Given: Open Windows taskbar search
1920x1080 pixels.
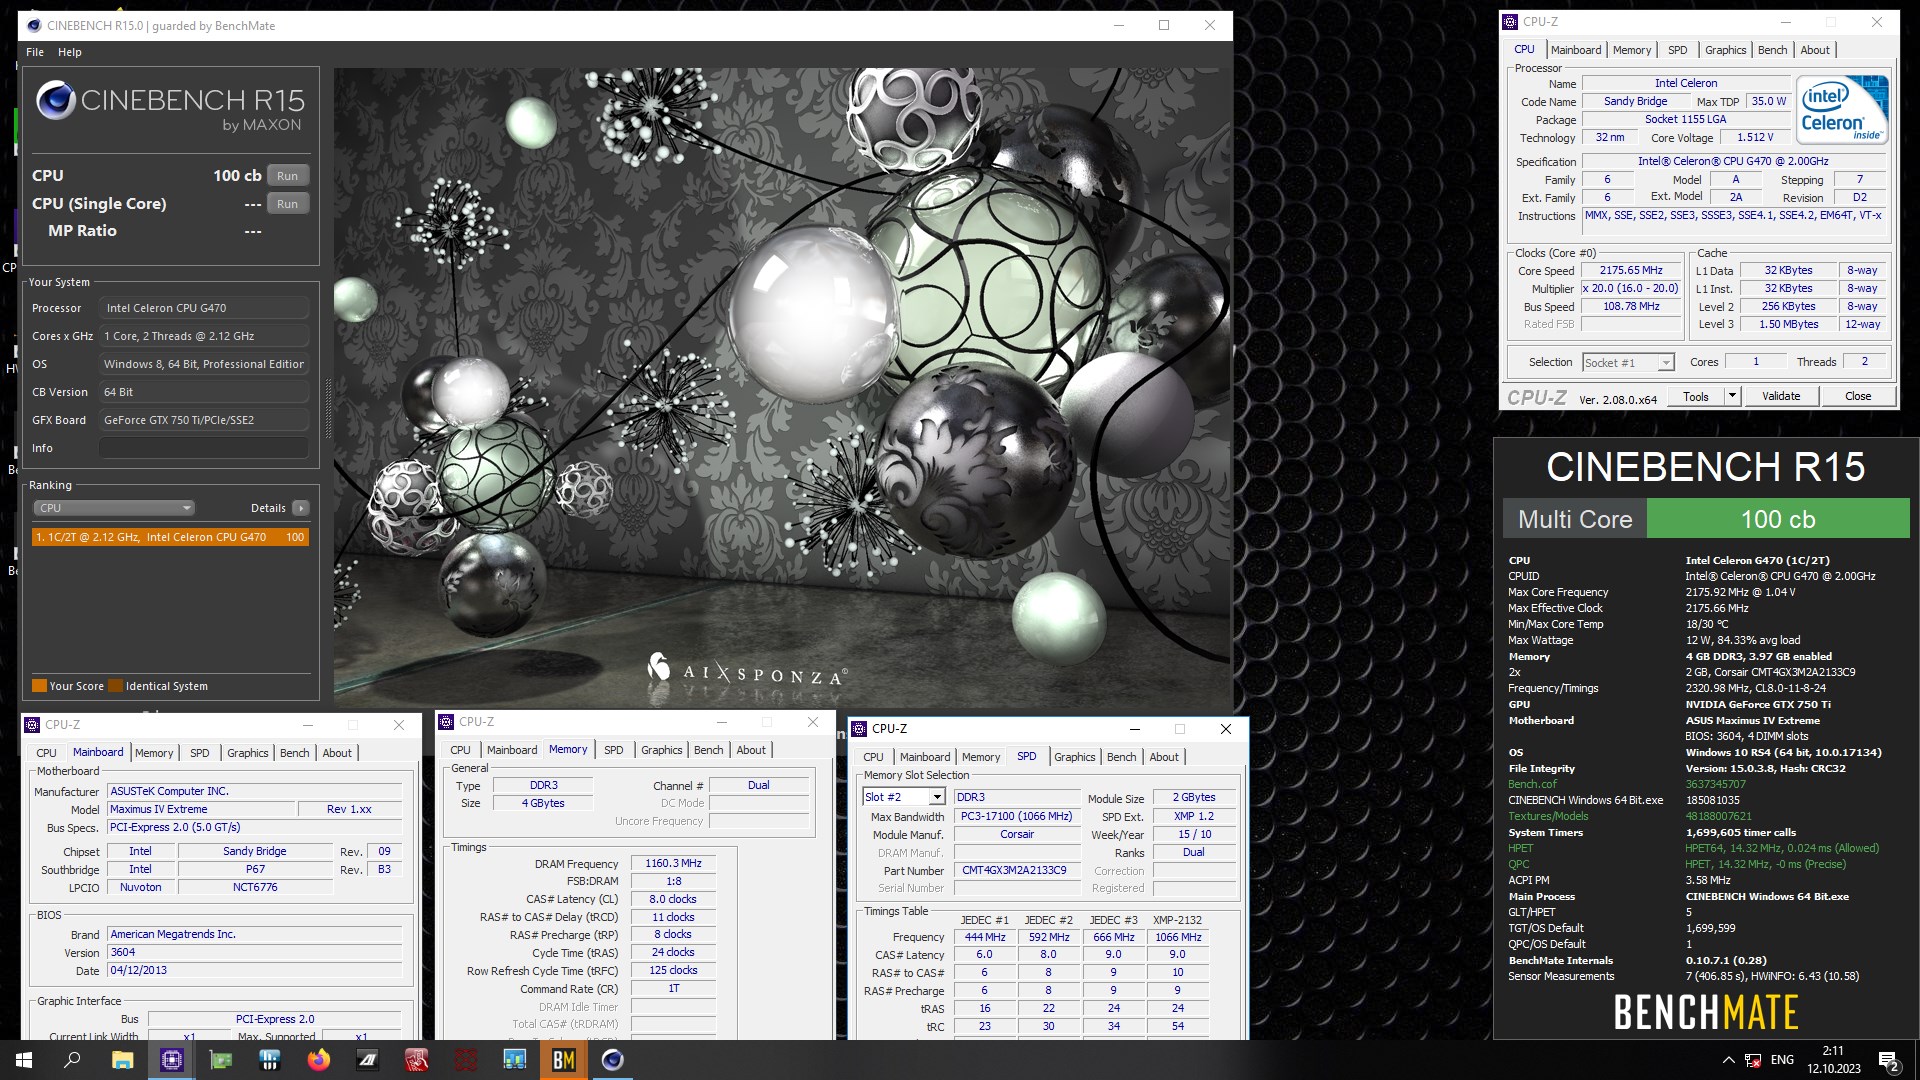Looking at the screenshot, I should [72, 1060].
